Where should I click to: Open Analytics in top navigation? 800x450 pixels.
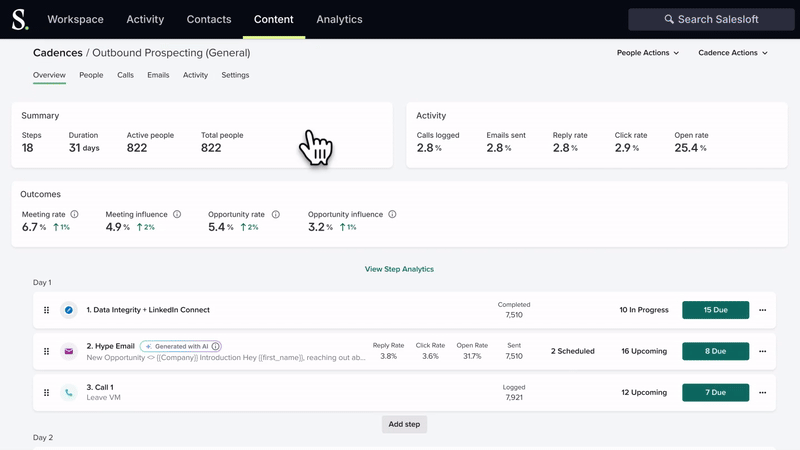click(x=339, y=19)
